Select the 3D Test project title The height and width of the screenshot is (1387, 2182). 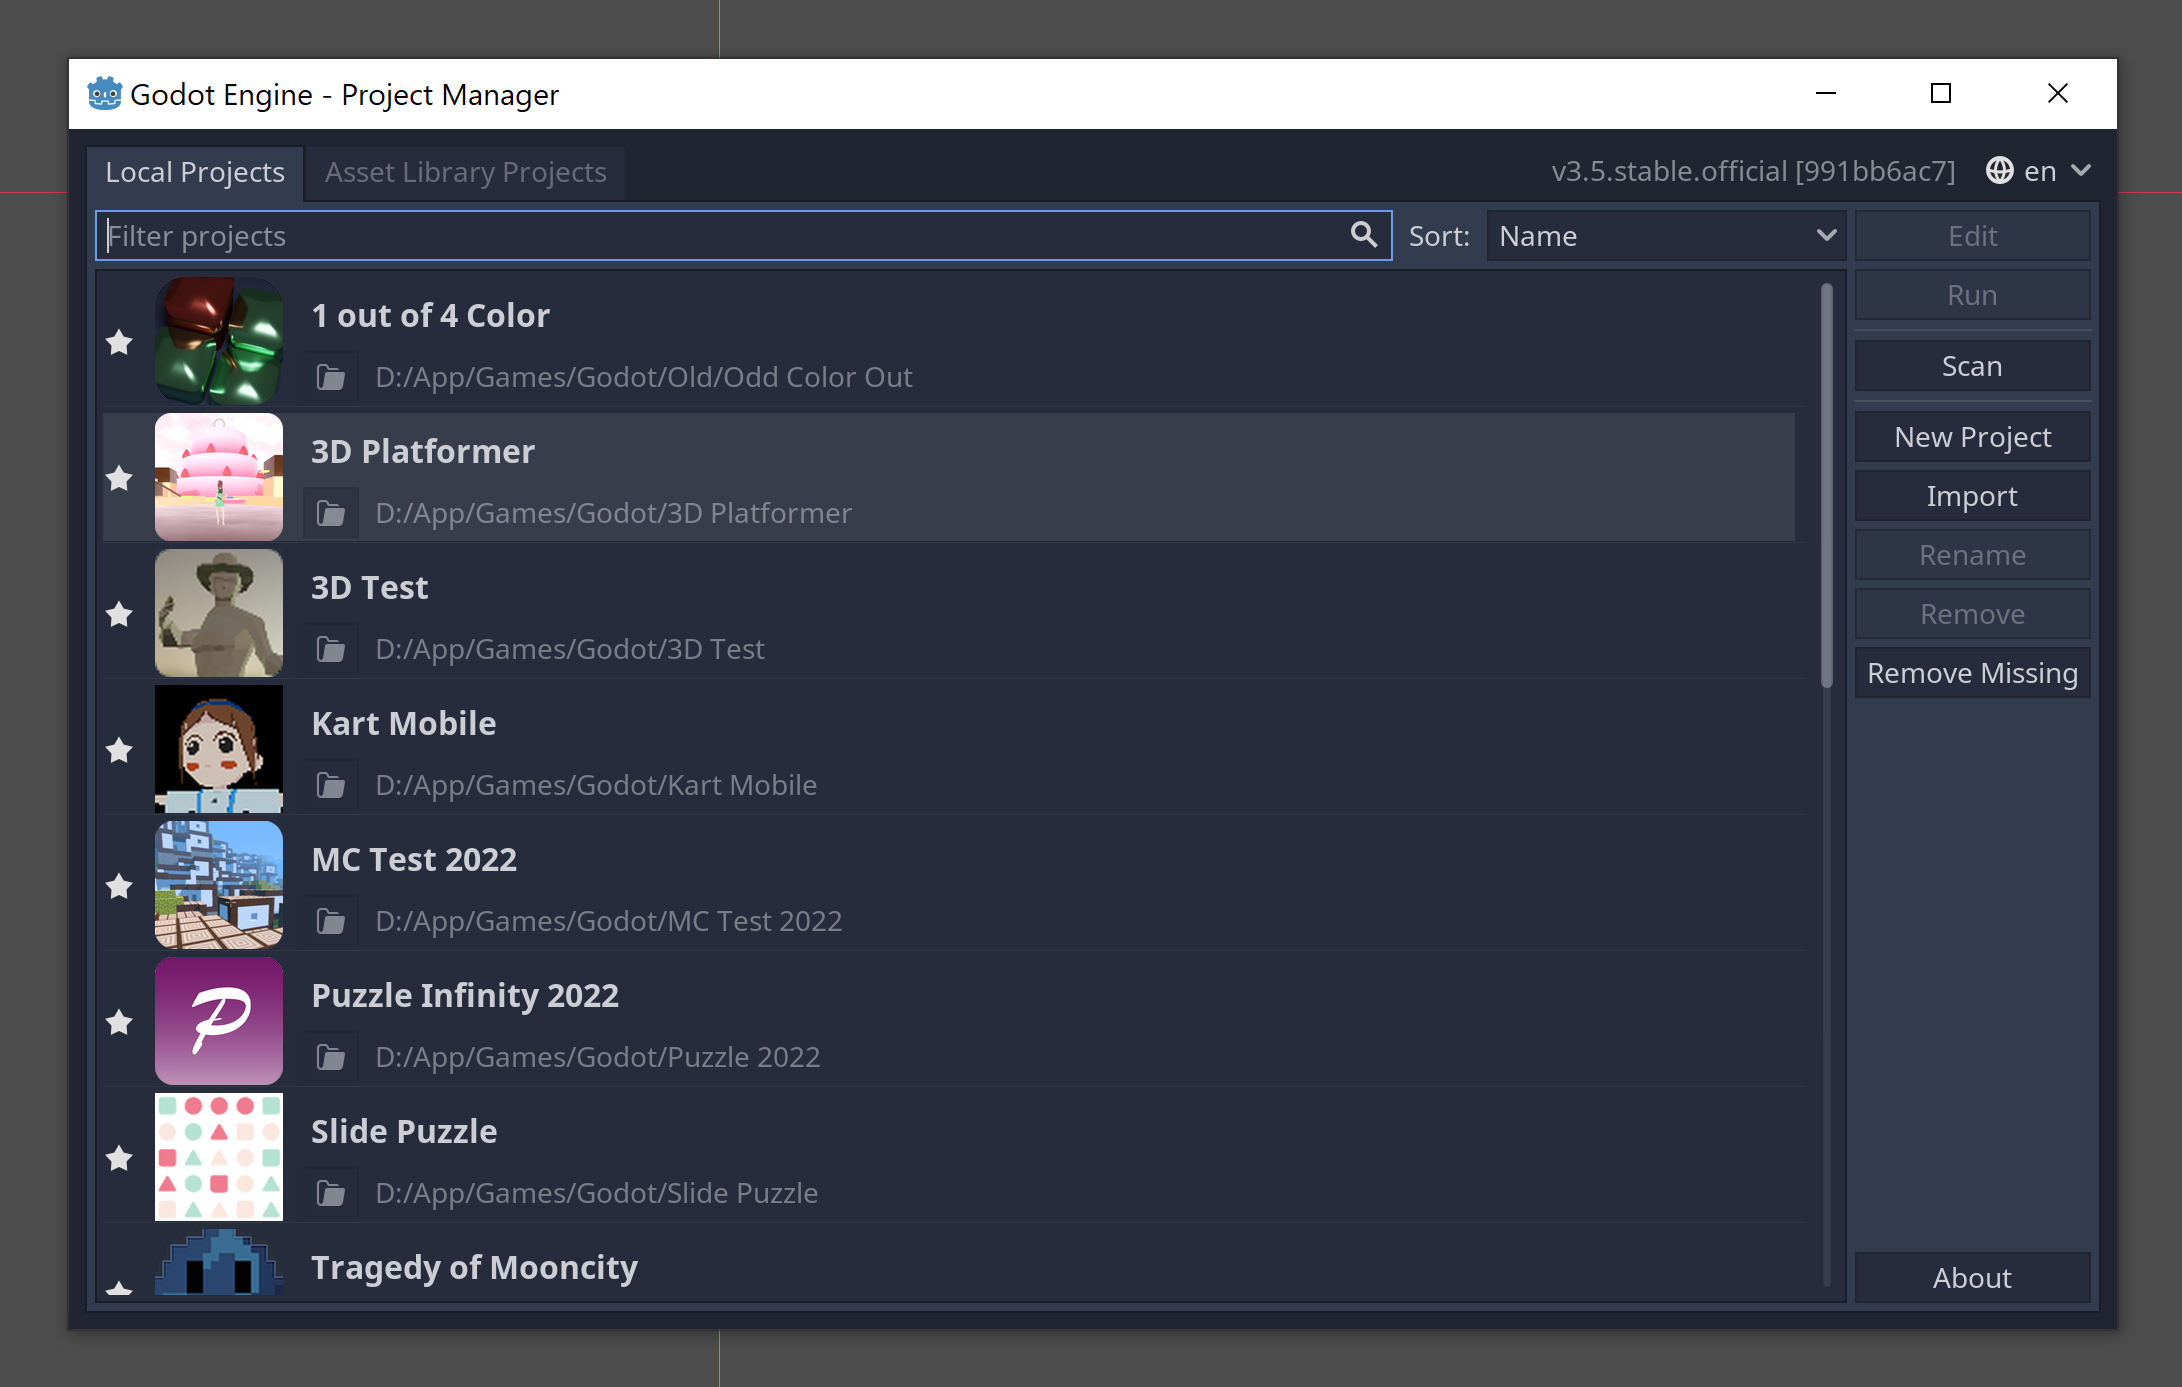370,587
